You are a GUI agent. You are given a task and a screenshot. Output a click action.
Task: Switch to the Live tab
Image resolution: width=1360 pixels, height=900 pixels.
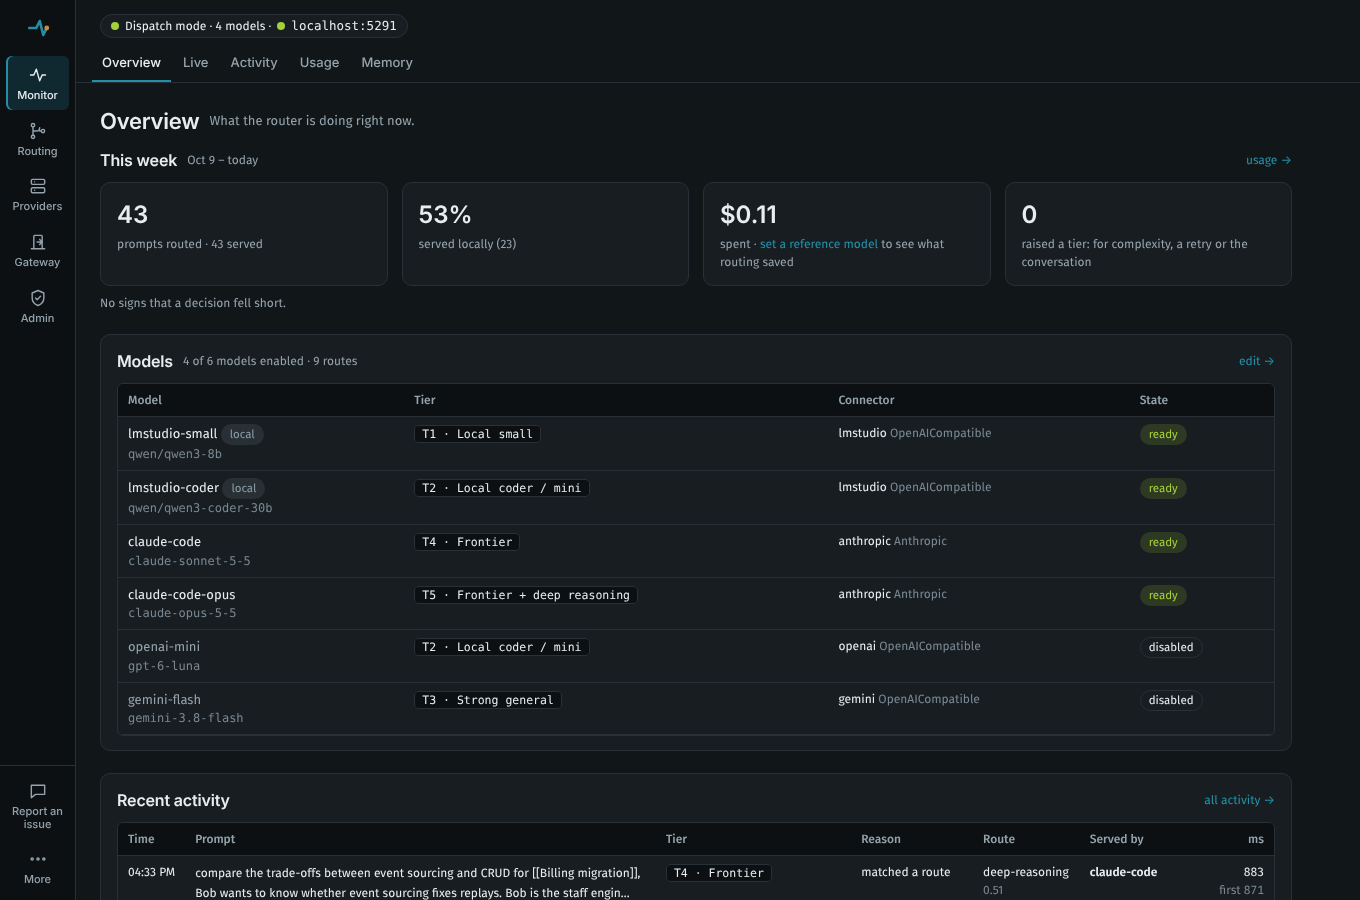click(196, 62)
